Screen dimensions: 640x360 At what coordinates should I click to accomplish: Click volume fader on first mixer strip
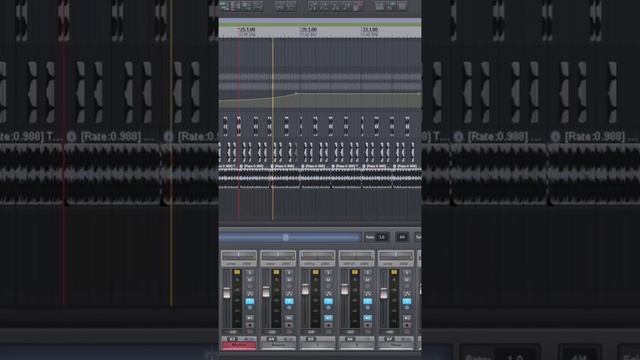tap(227, 293)
